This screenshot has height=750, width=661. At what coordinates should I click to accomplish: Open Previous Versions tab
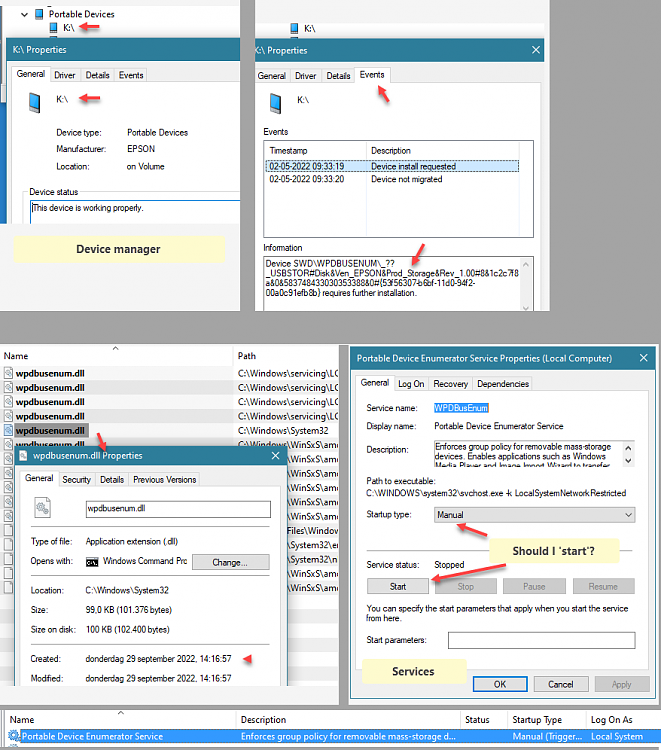(x=165, y=480)
